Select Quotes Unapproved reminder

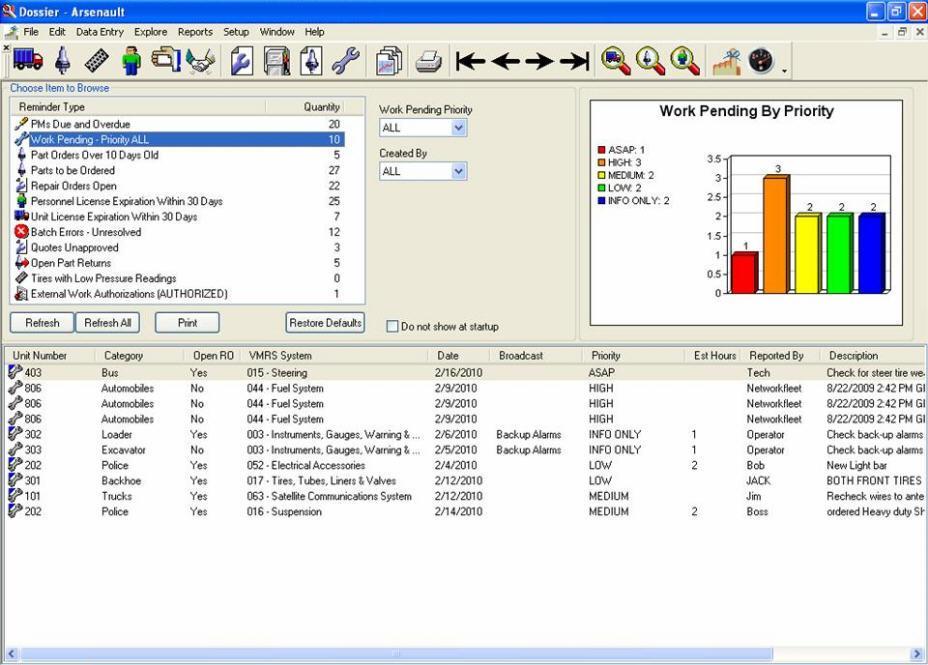click(x=178, y=247)
